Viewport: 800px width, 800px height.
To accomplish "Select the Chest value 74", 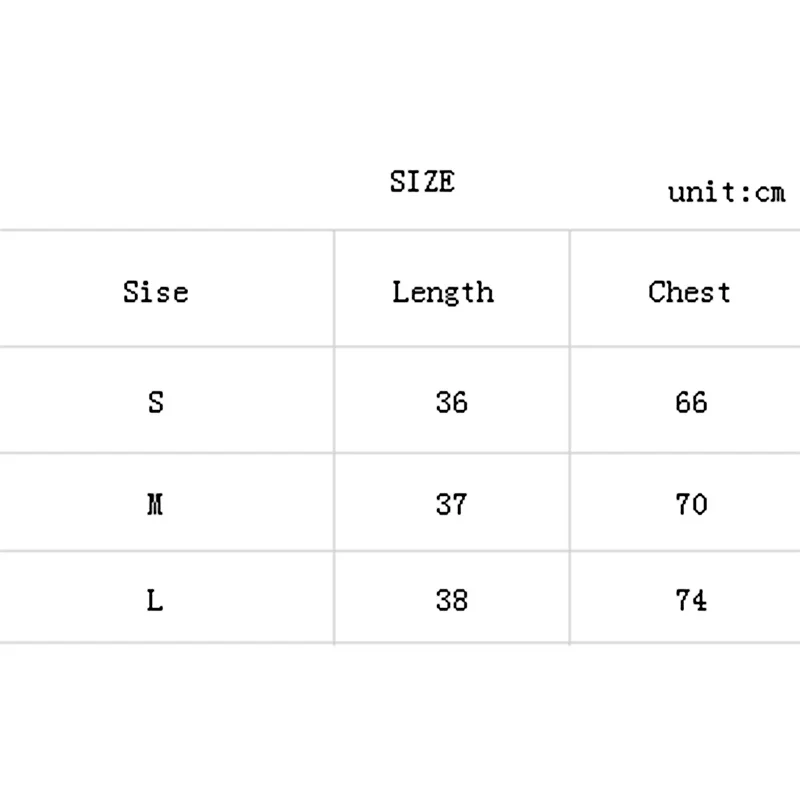I will (691, 600).
